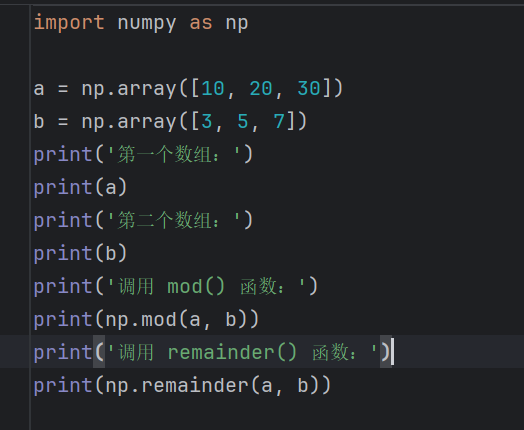Select the 'print(b)' line

click(x=80, y=253)
